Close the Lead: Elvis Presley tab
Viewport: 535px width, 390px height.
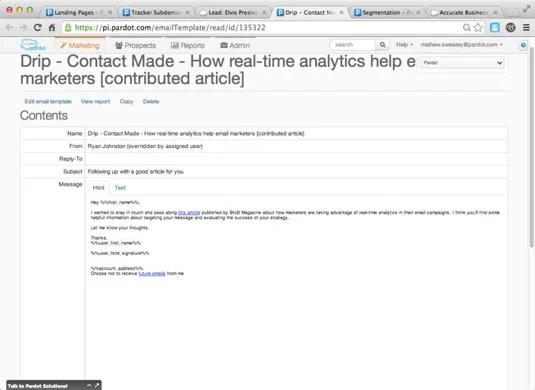264,12
